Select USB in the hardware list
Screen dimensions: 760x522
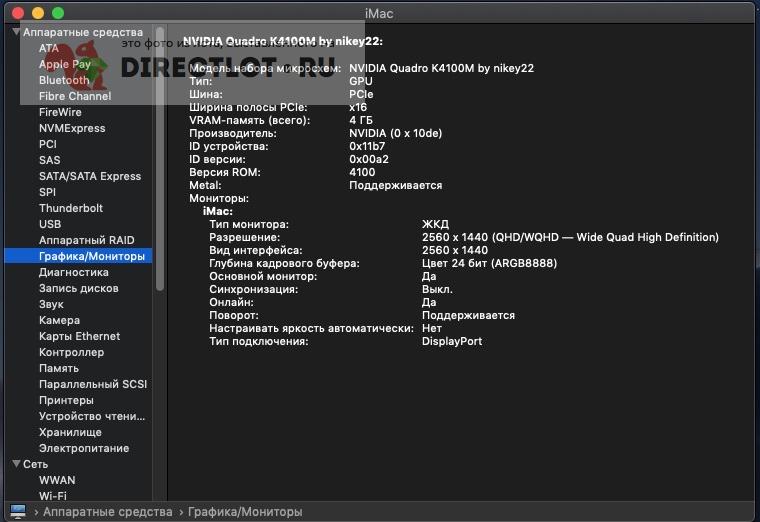coord(50,224)
